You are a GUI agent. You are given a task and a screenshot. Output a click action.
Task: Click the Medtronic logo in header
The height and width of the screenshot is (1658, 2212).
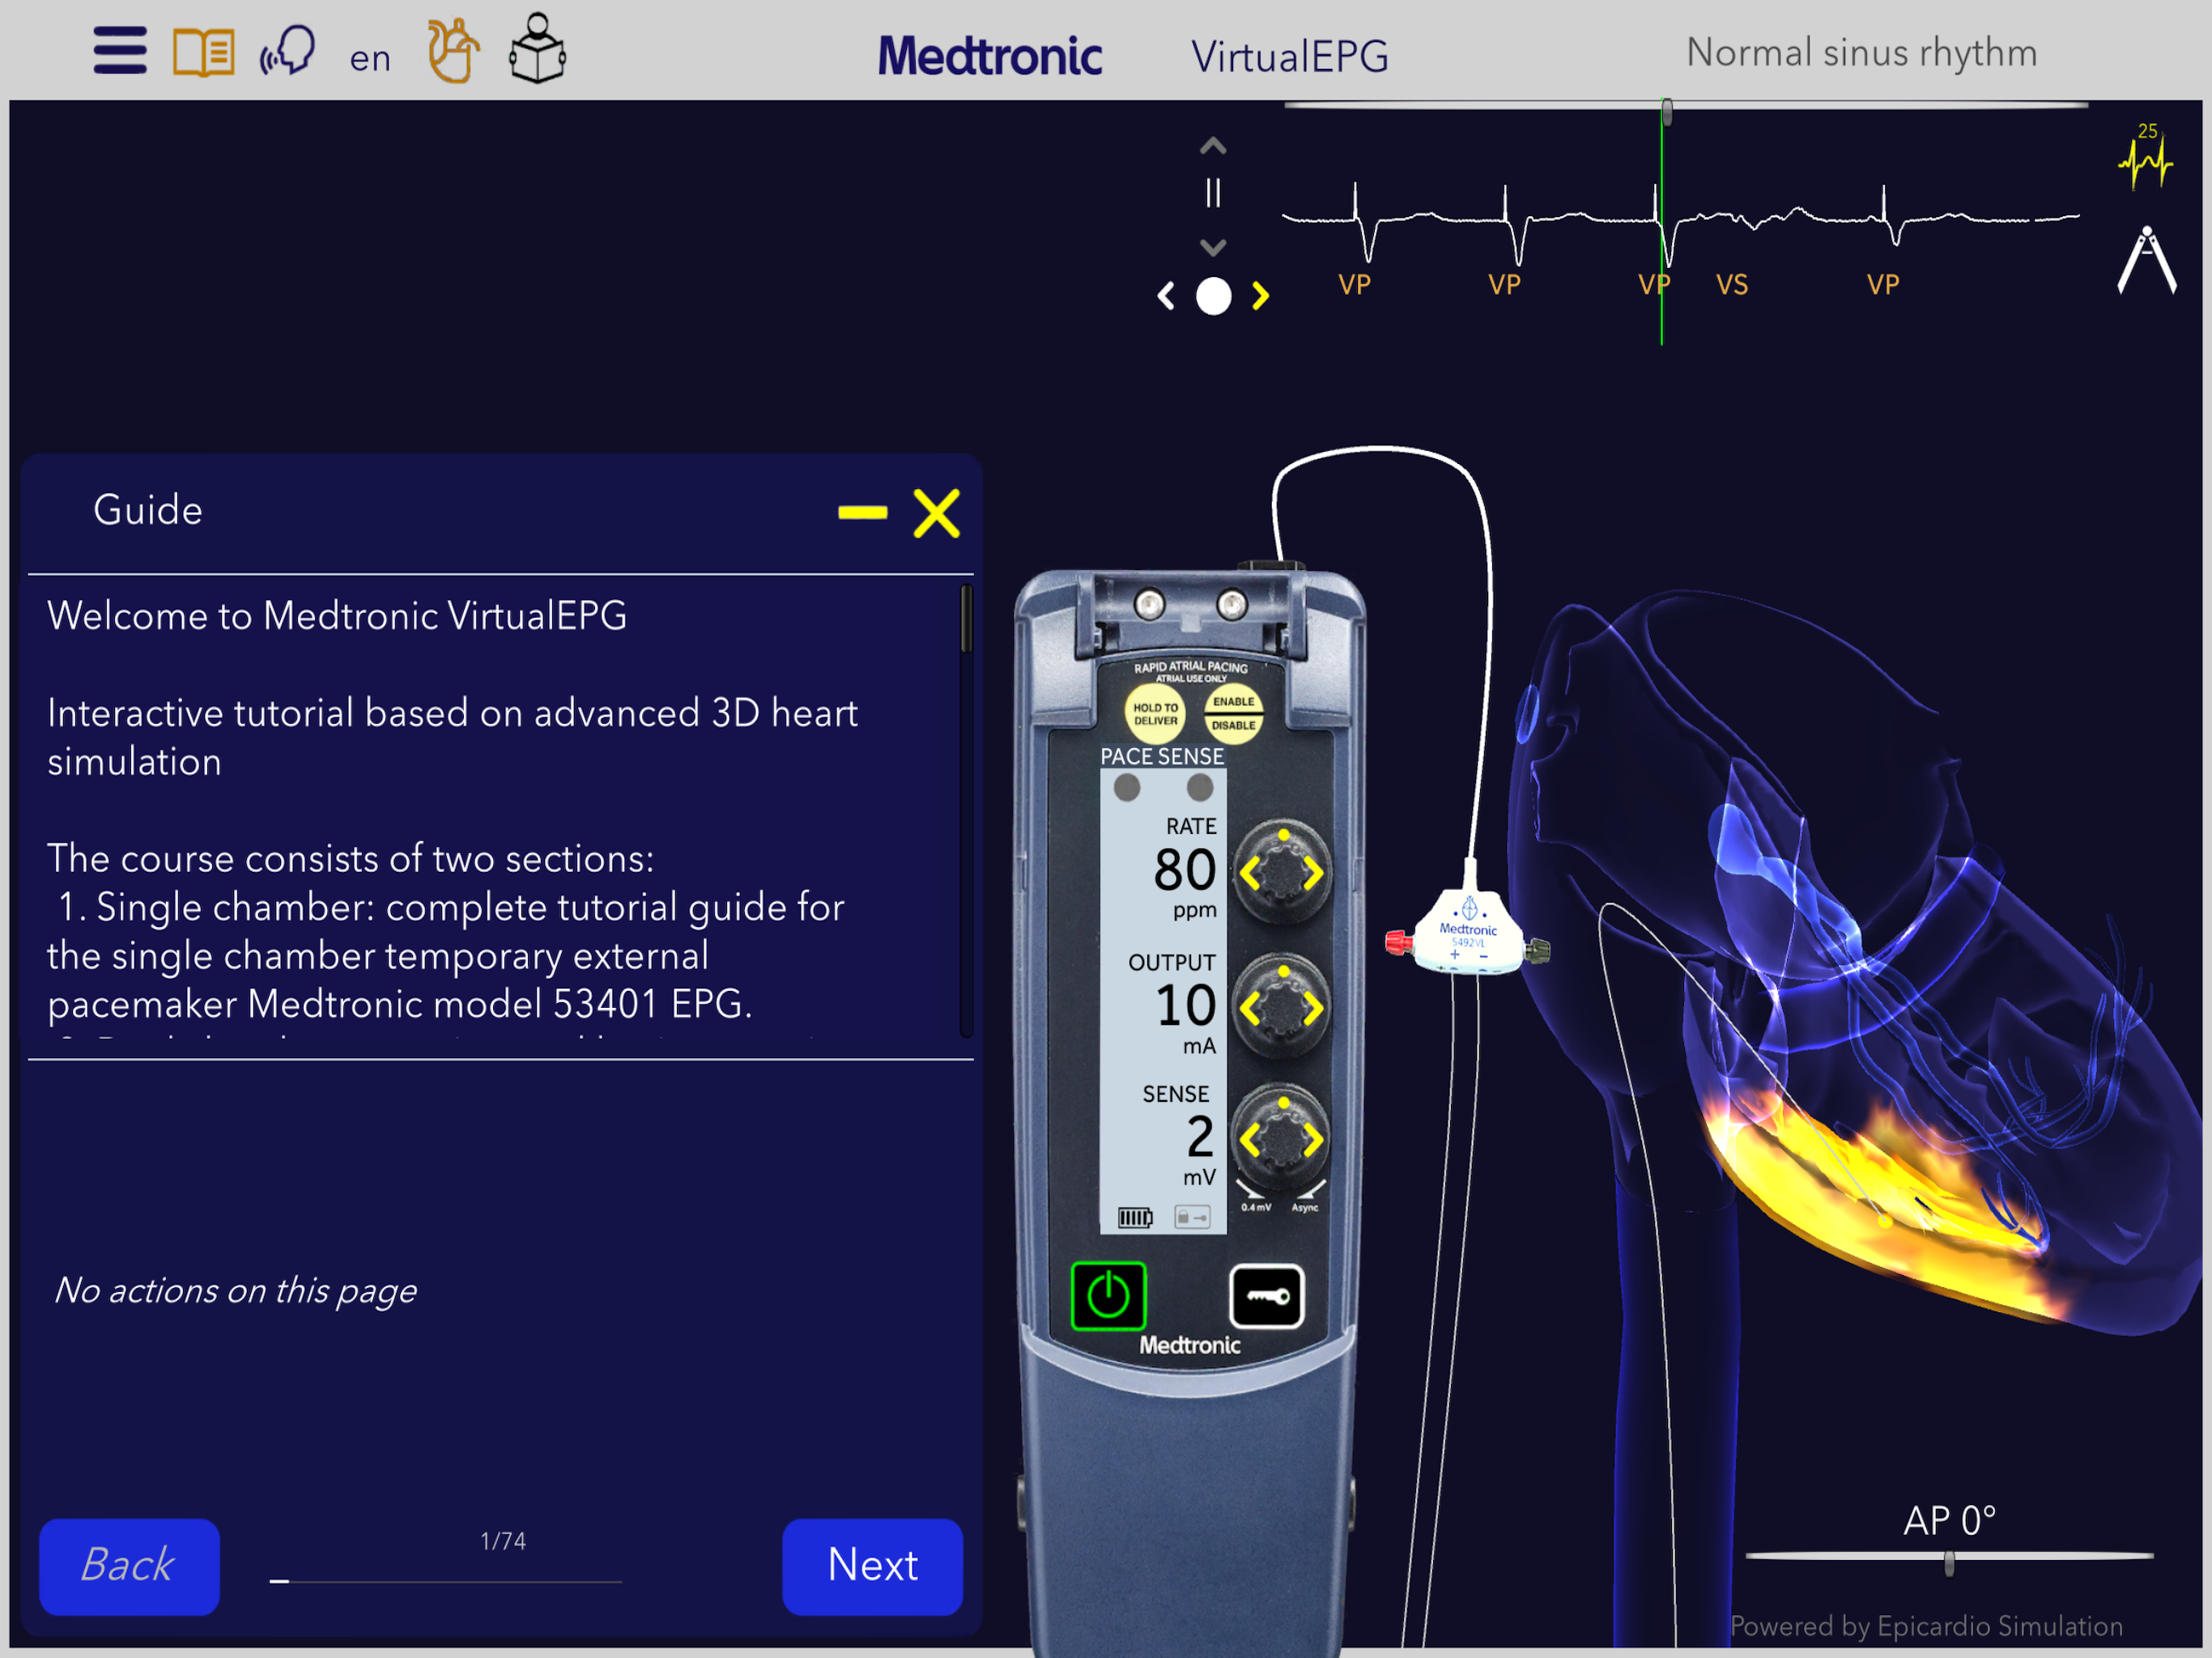[x=990, y=56]
